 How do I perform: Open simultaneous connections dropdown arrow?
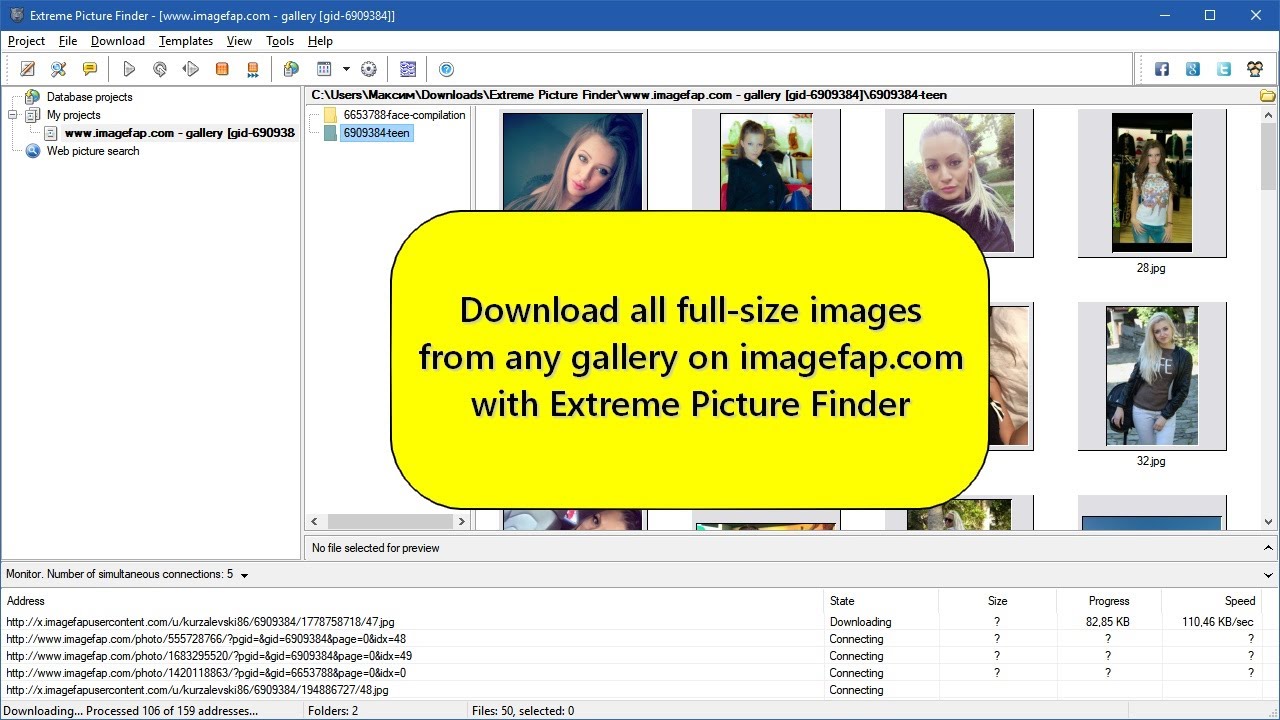tap(244, 575)
